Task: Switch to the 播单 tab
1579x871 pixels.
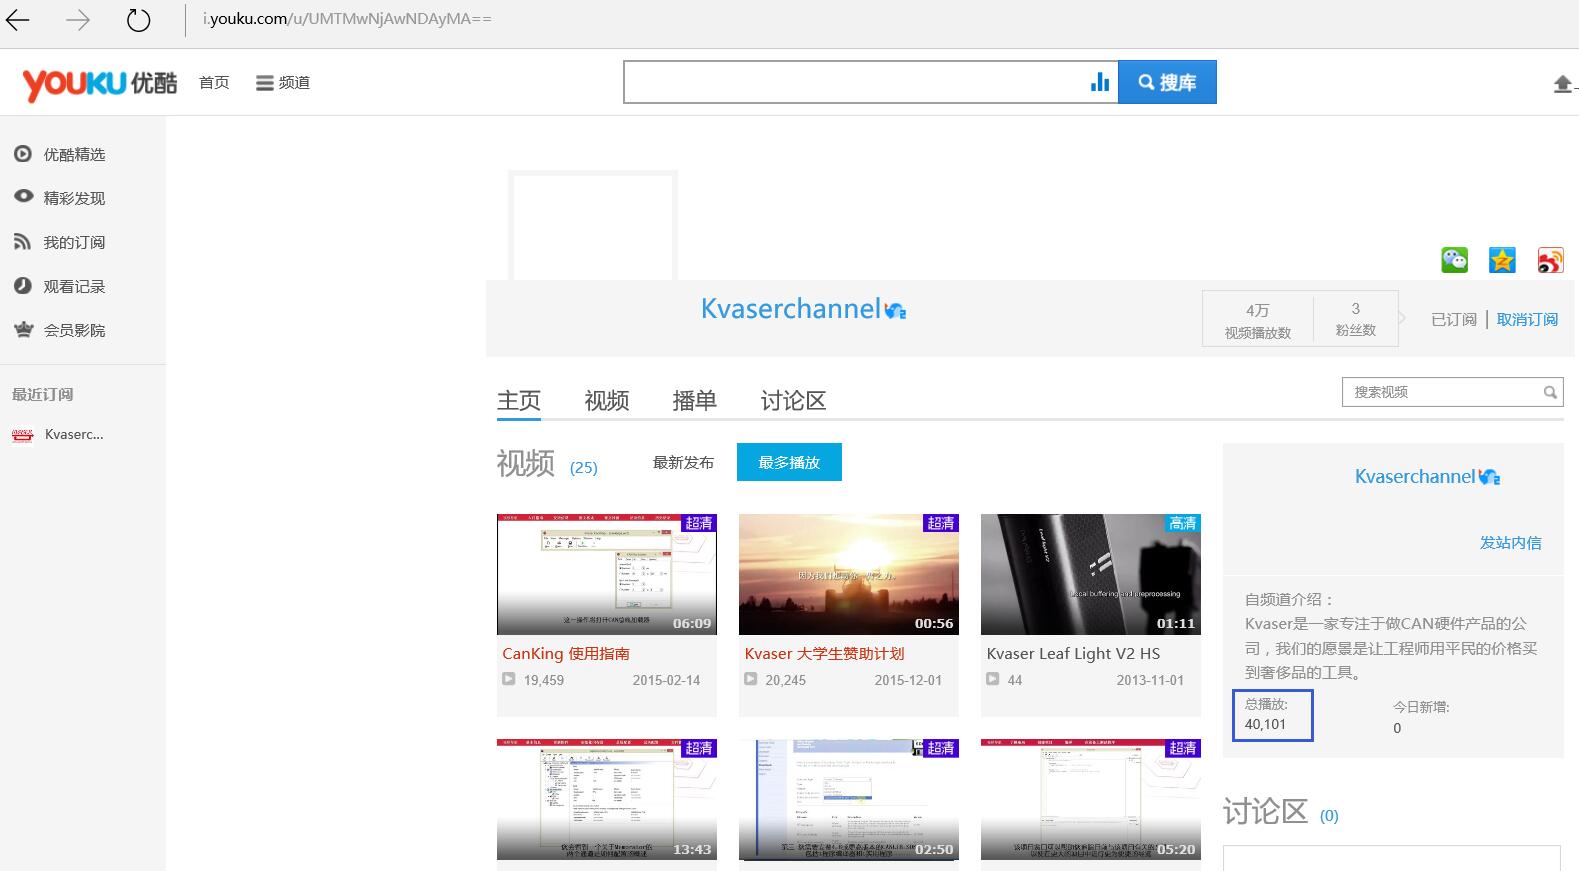Action: (695, 401)
